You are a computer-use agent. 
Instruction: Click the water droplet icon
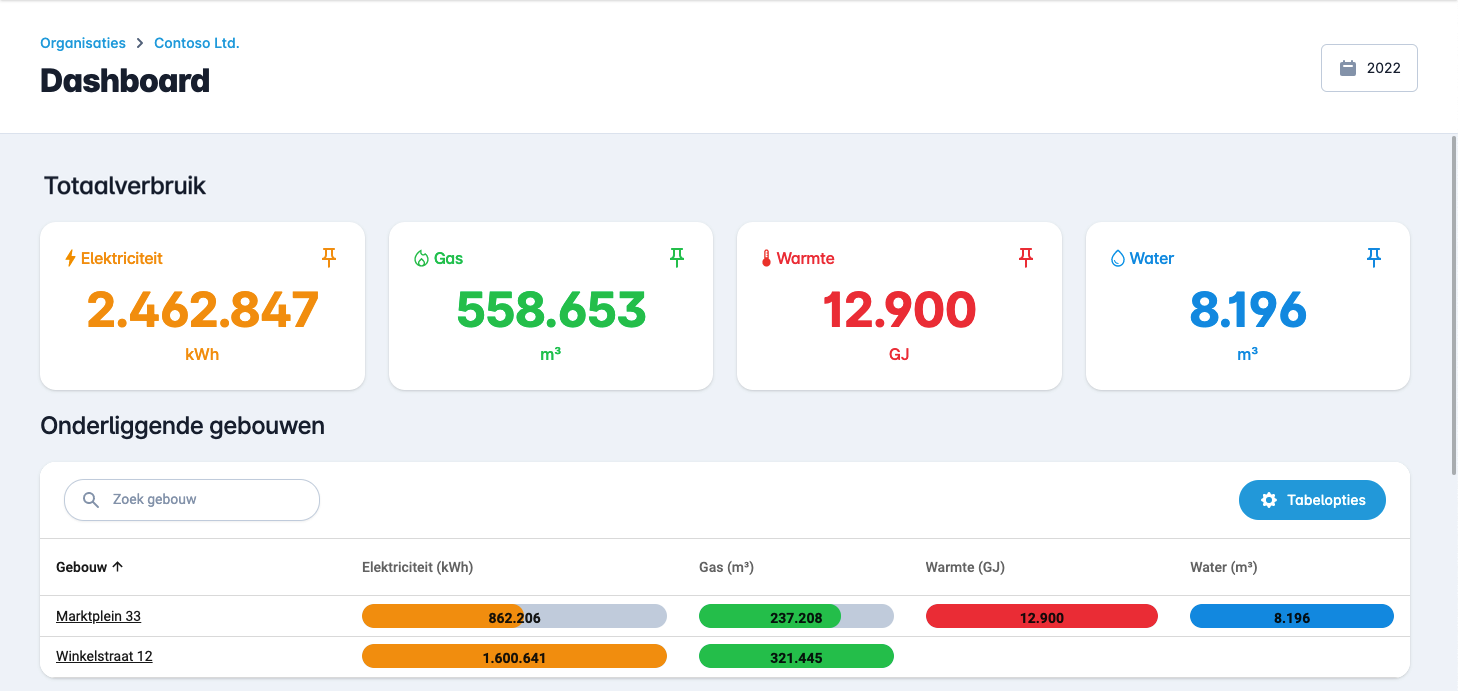point(1118,258)
